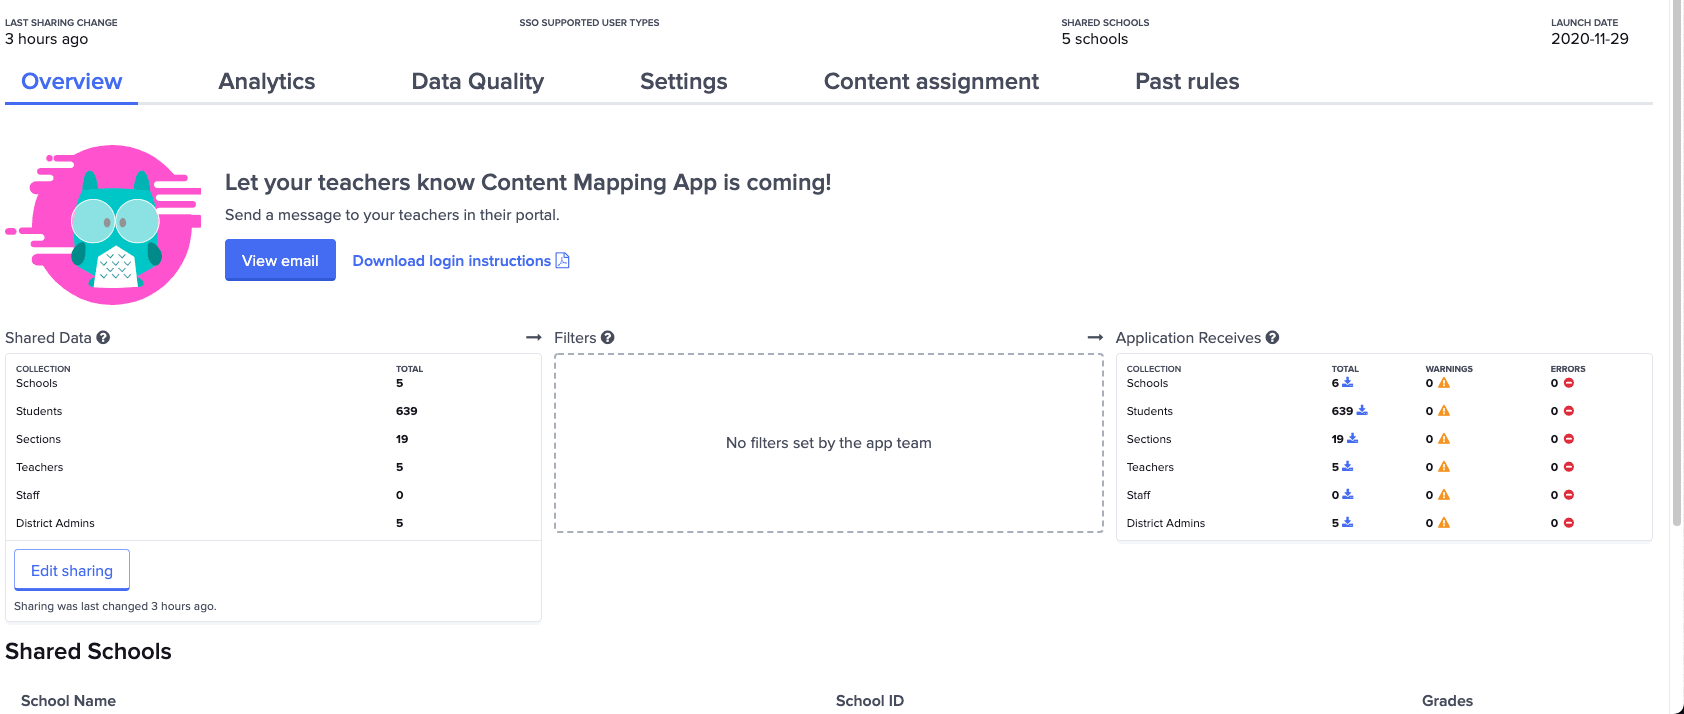Image resolution: width=1684 pixels, height=714 pixels.
Task: Click the page vertical scrollbar
Action: (x=1677, y=262)
